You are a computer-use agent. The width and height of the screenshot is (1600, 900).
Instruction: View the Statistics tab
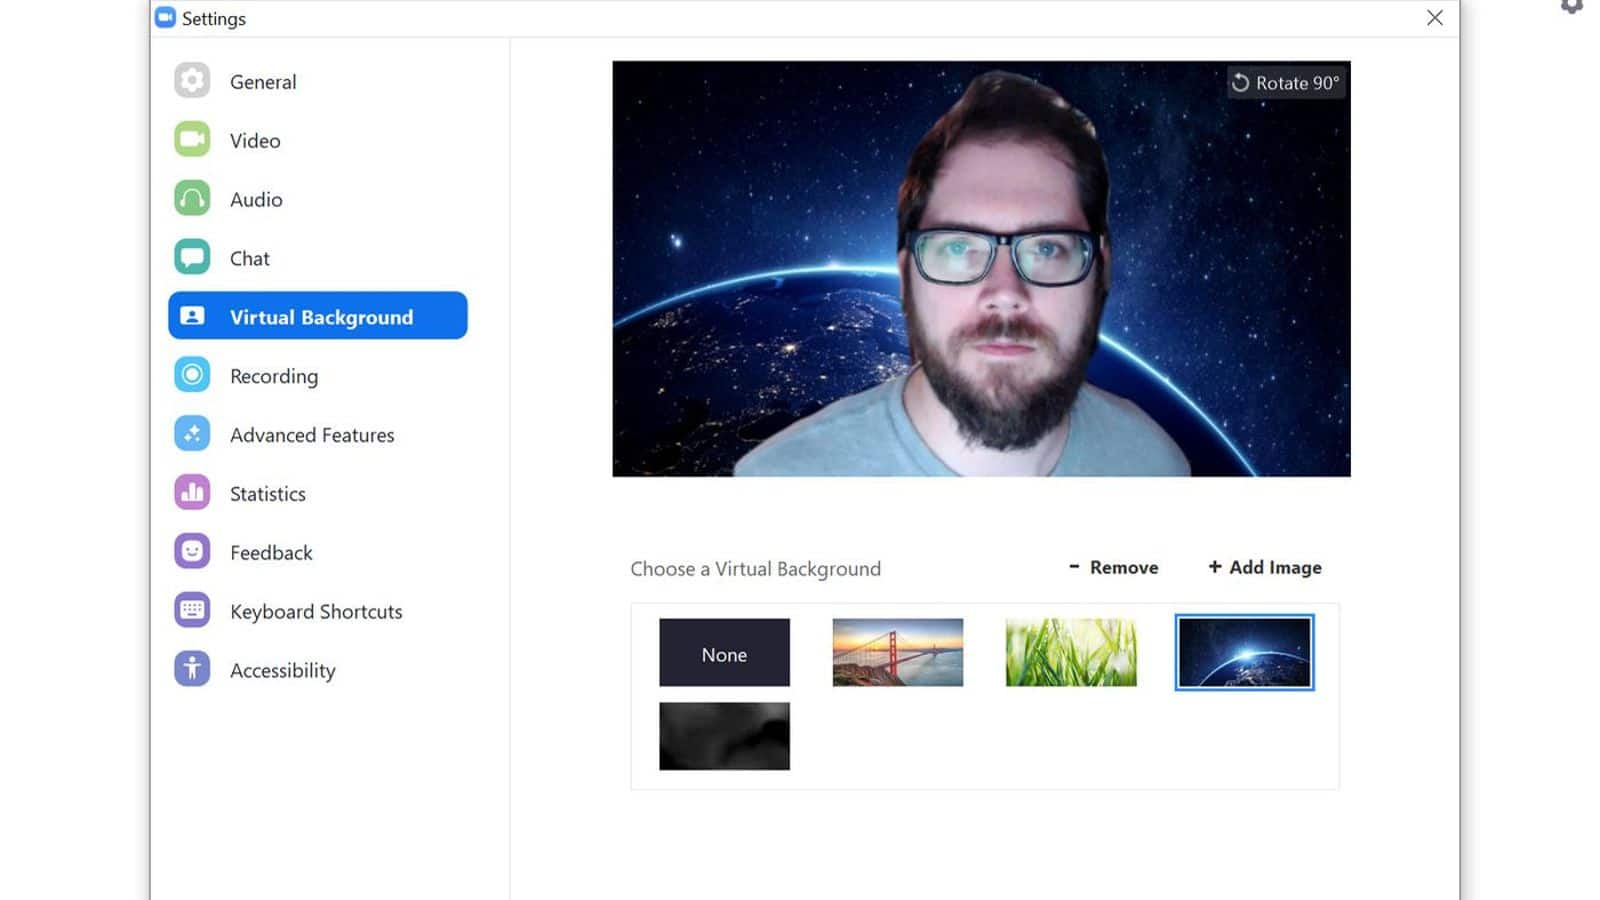pyautogui.click(x=318, y=493)
